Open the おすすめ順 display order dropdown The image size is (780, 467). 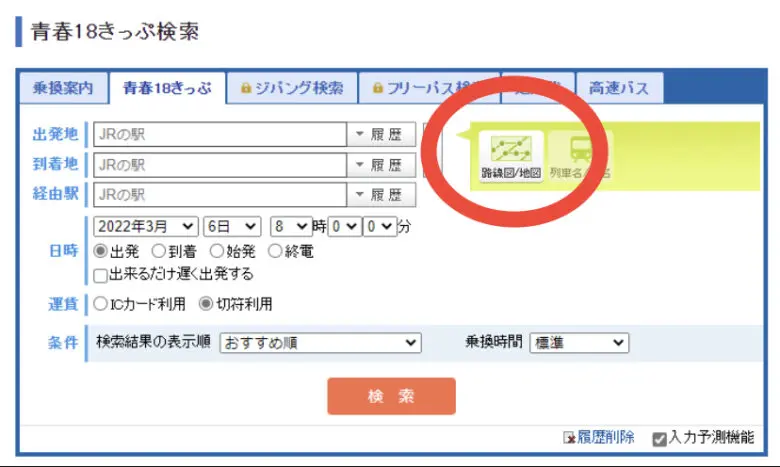coord(320,343)
